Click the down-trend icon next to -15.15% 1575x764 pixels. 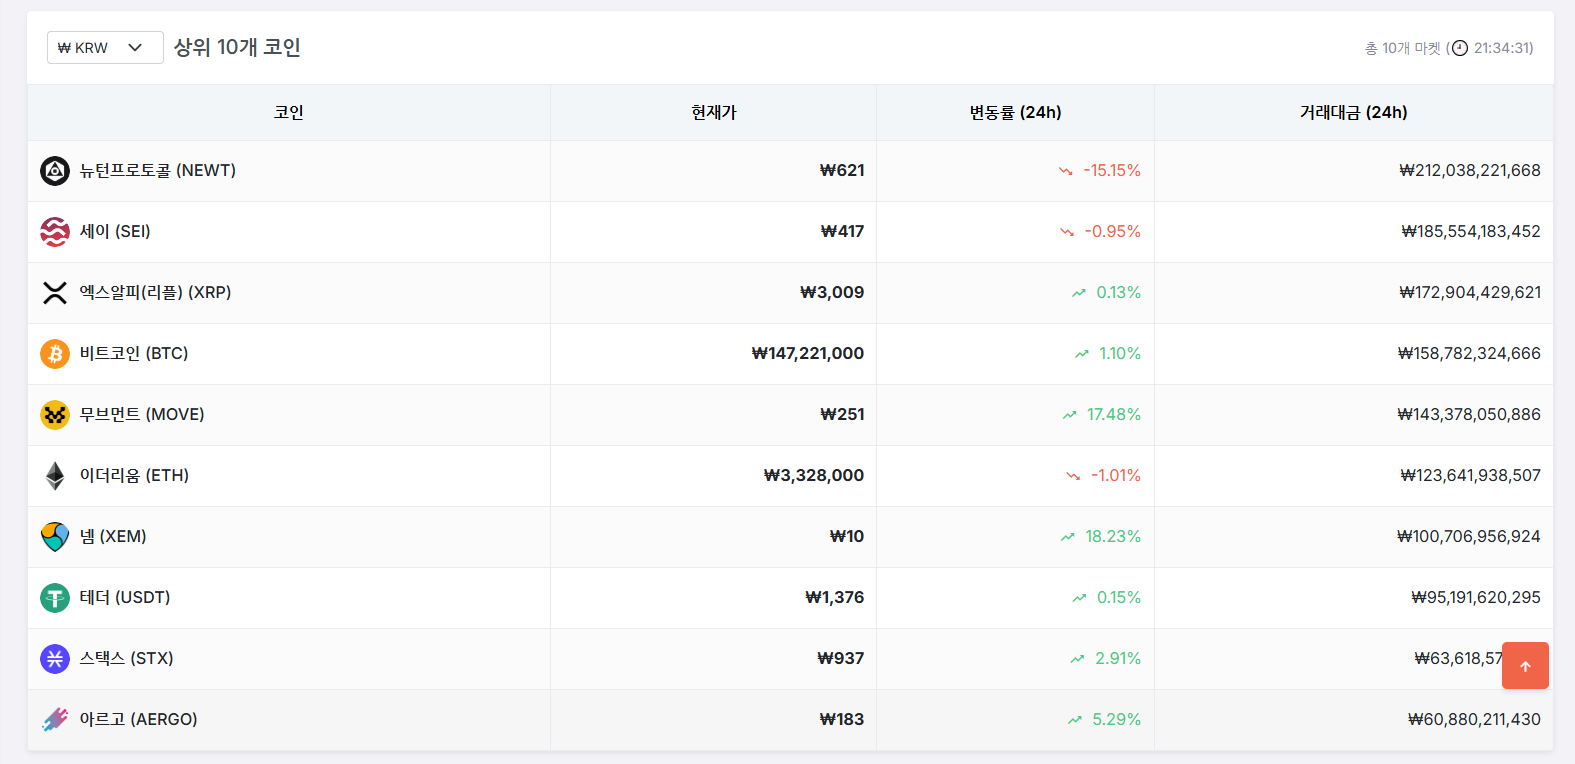point(1066,171)
